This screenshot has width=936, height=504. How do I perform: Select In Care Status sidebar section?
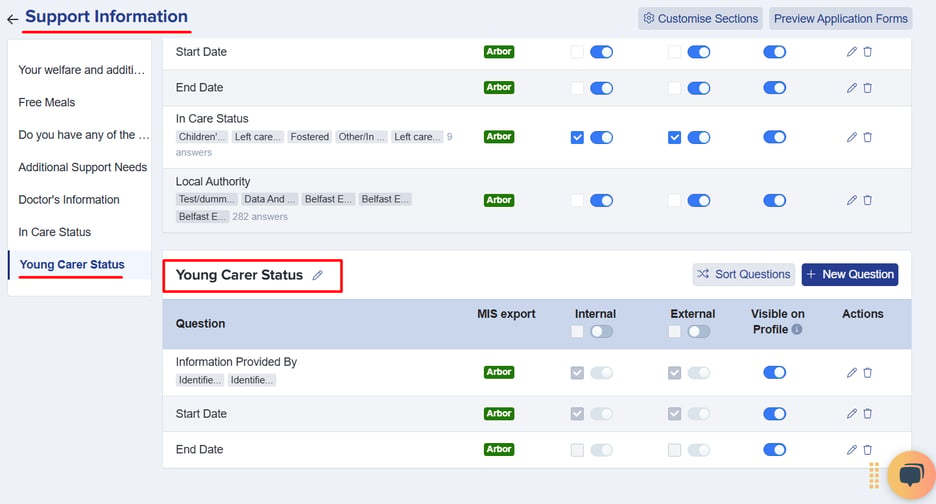click(x=54, y=232)
